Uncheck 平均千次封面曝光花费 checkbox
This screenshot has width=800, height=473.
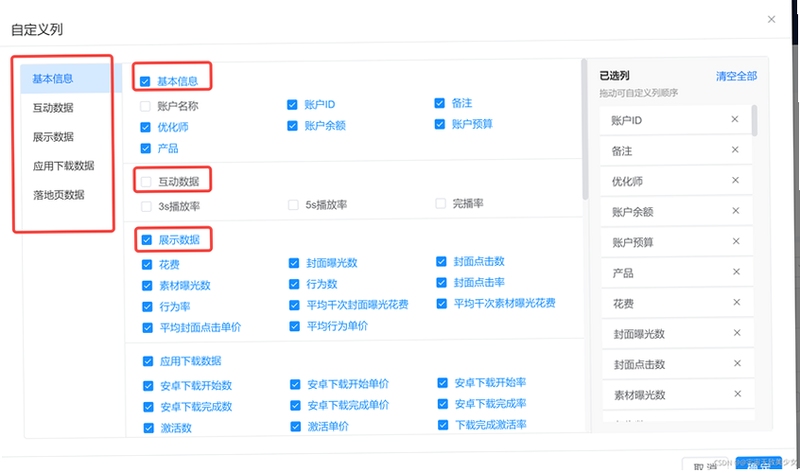[294, 305]
